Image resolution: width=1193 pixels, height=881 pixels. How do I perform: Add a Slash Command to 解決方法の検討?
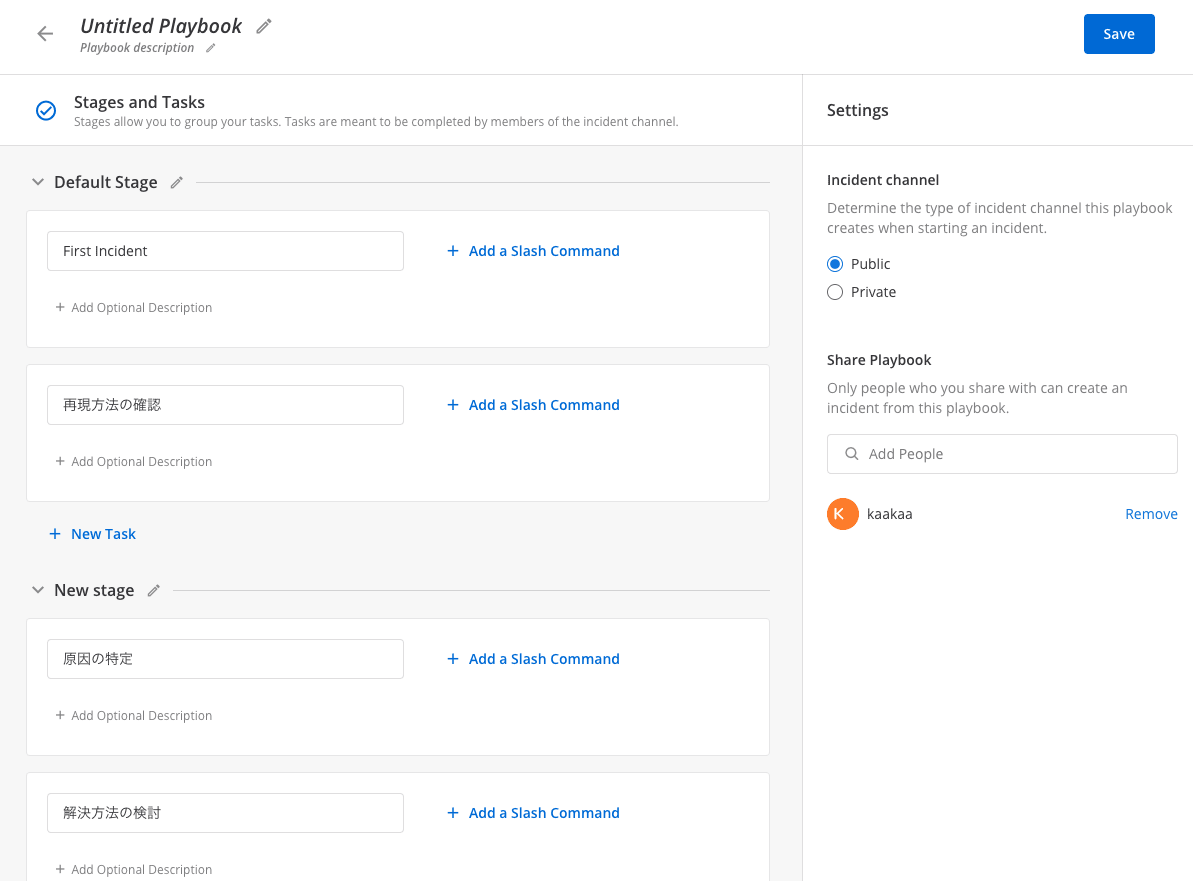point(533,813)
